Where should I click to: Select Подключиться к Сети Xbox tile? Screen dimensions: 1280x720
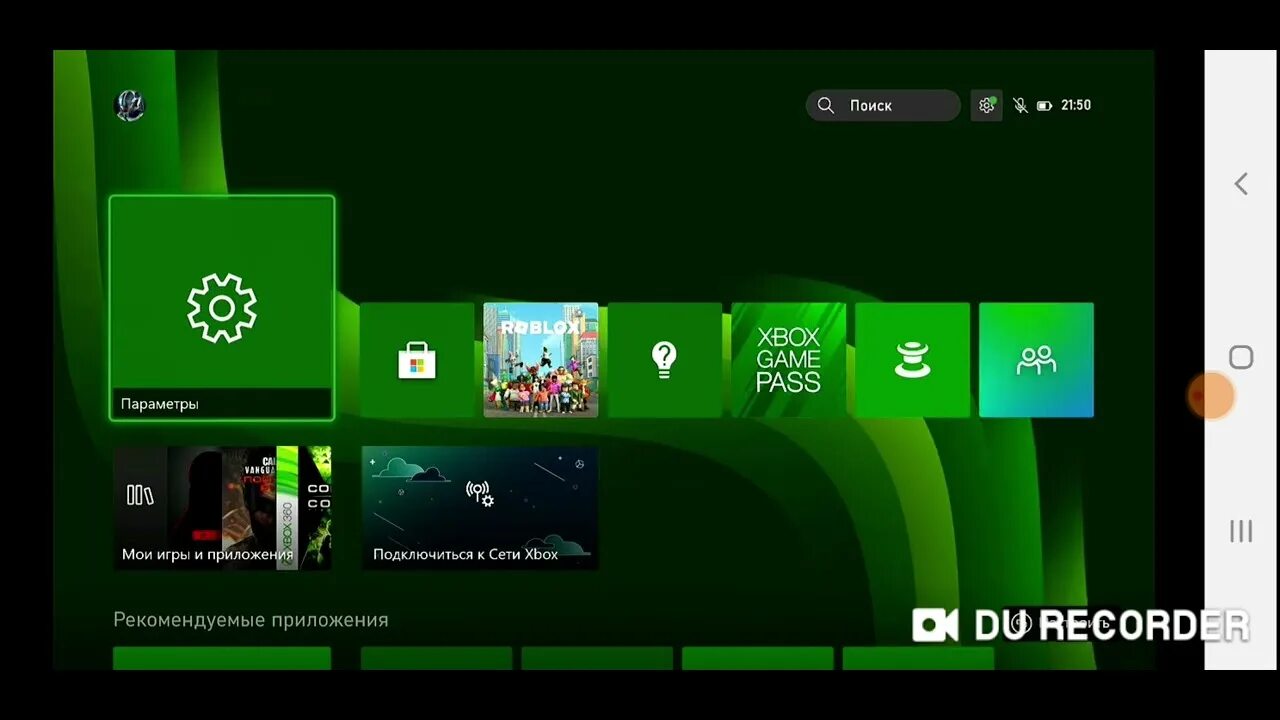click(x=480, y=508)
